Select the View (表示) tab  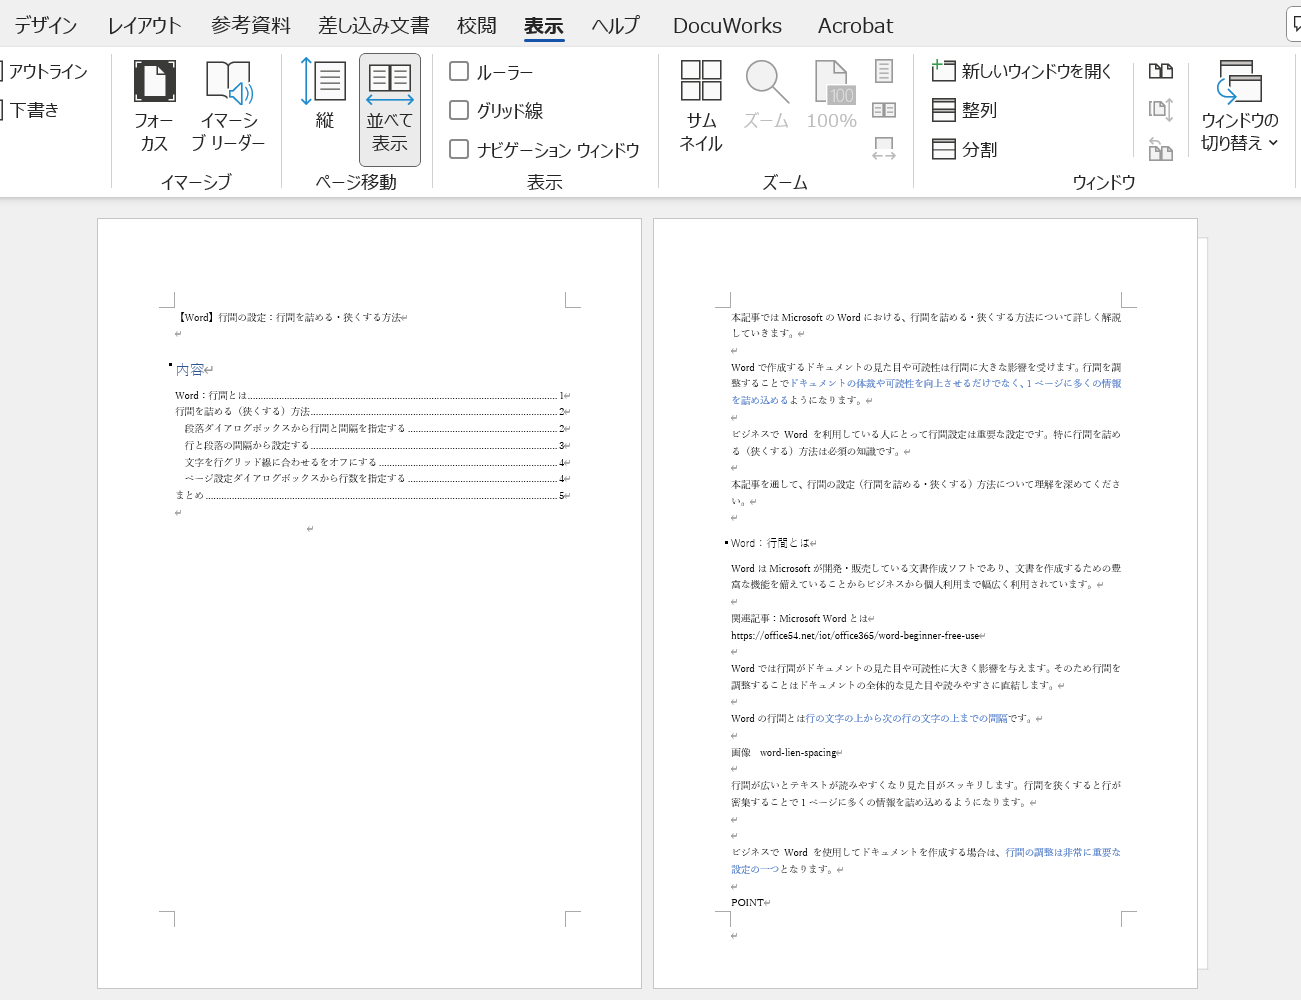(x=543, y=25)
